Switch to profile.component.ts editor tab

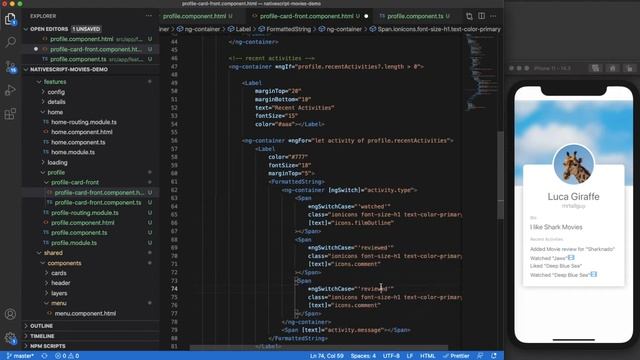coord(415,16)
